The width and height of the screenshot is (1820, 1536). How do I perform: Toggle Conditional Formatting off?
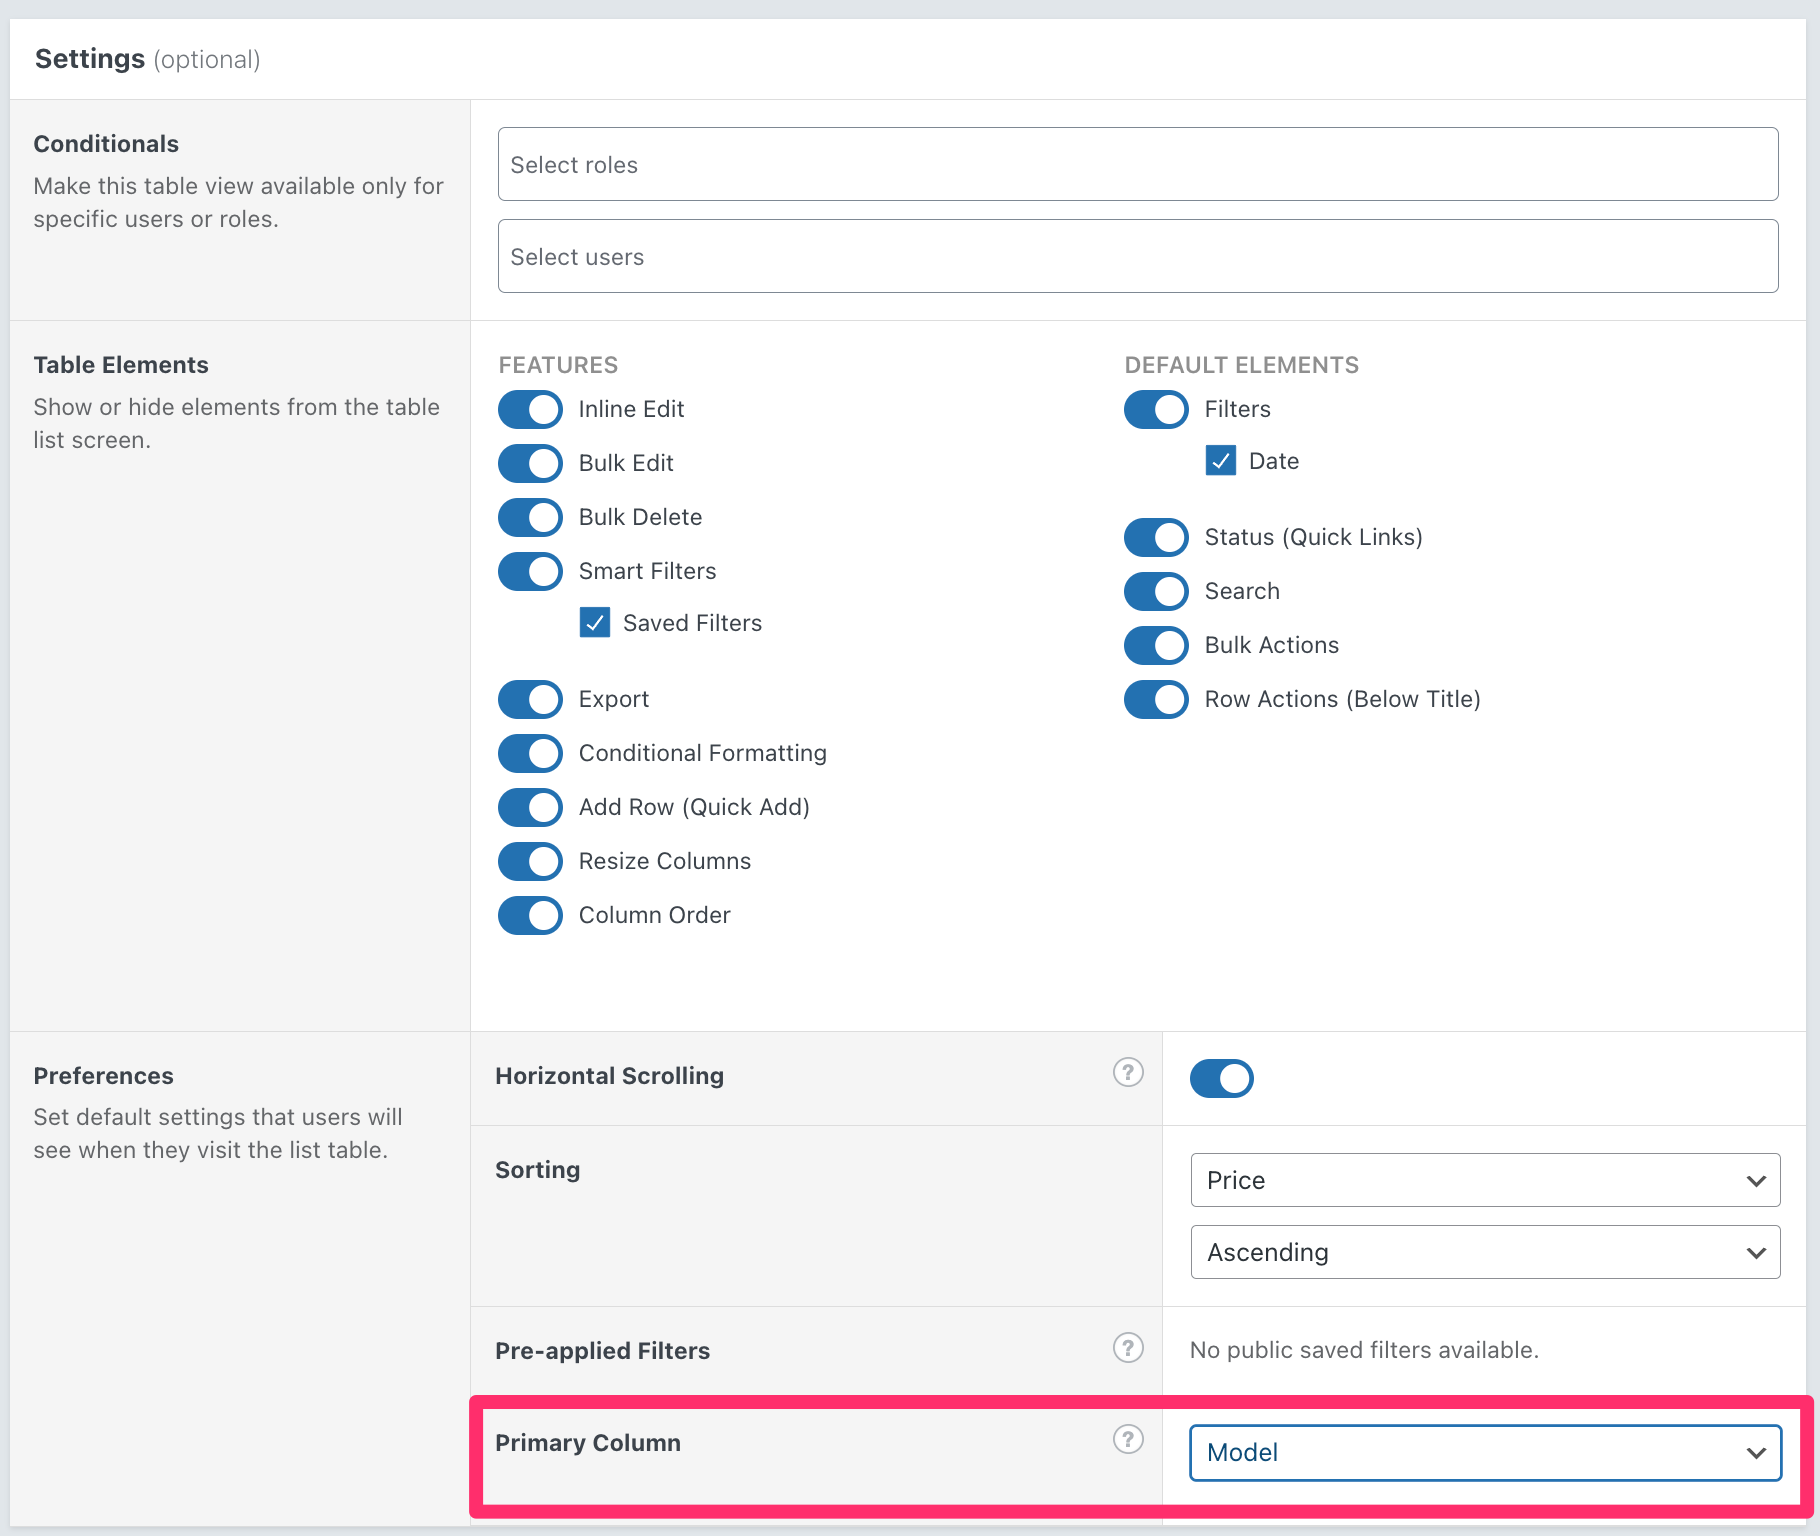pos(529,753)
